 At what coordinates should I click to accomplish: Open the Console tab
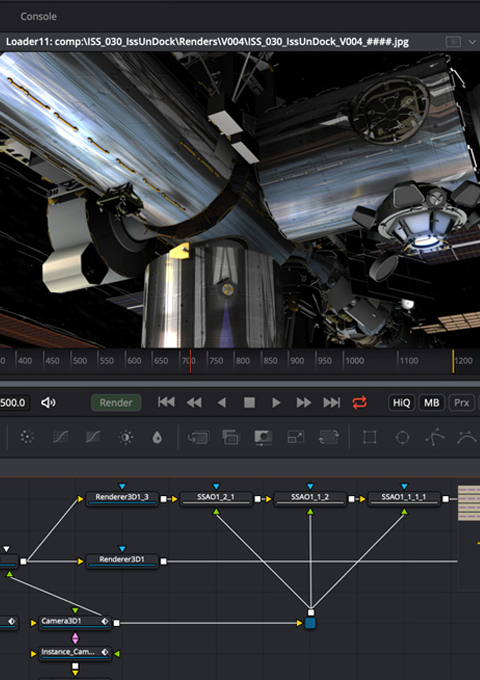click(39, 16)
